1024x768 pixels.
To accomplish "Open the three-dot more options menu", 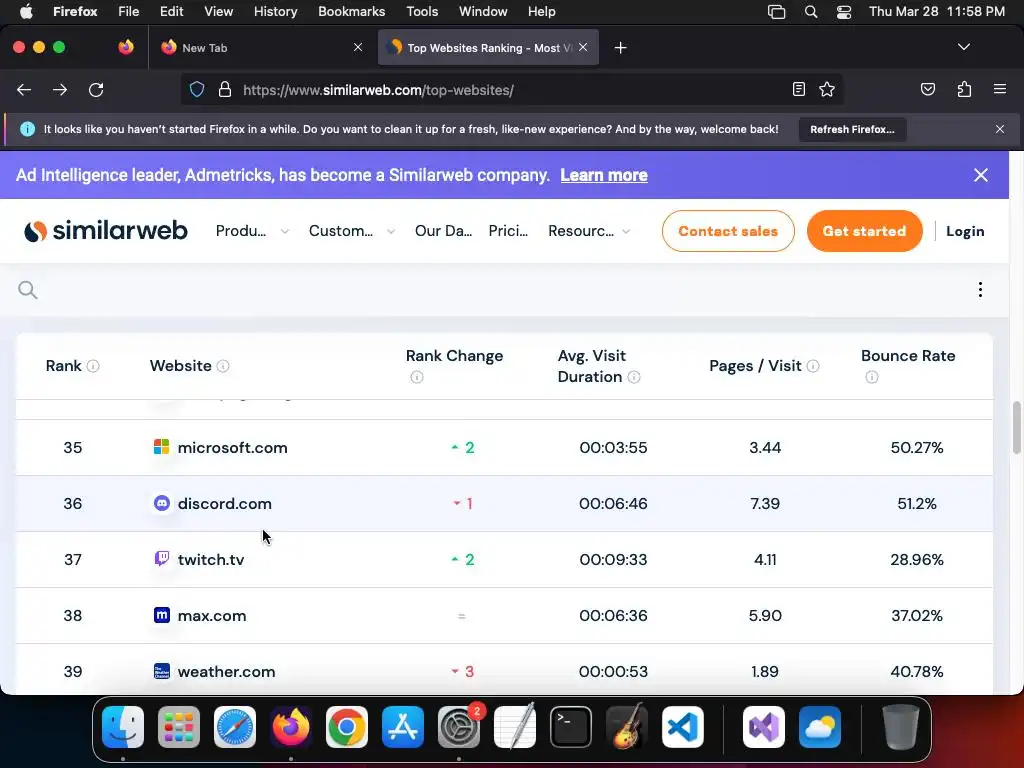I will point(980,289).
